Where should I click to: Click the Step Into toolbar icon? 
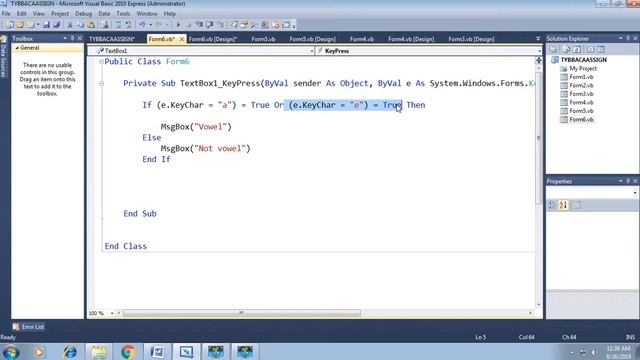(199, 25)
